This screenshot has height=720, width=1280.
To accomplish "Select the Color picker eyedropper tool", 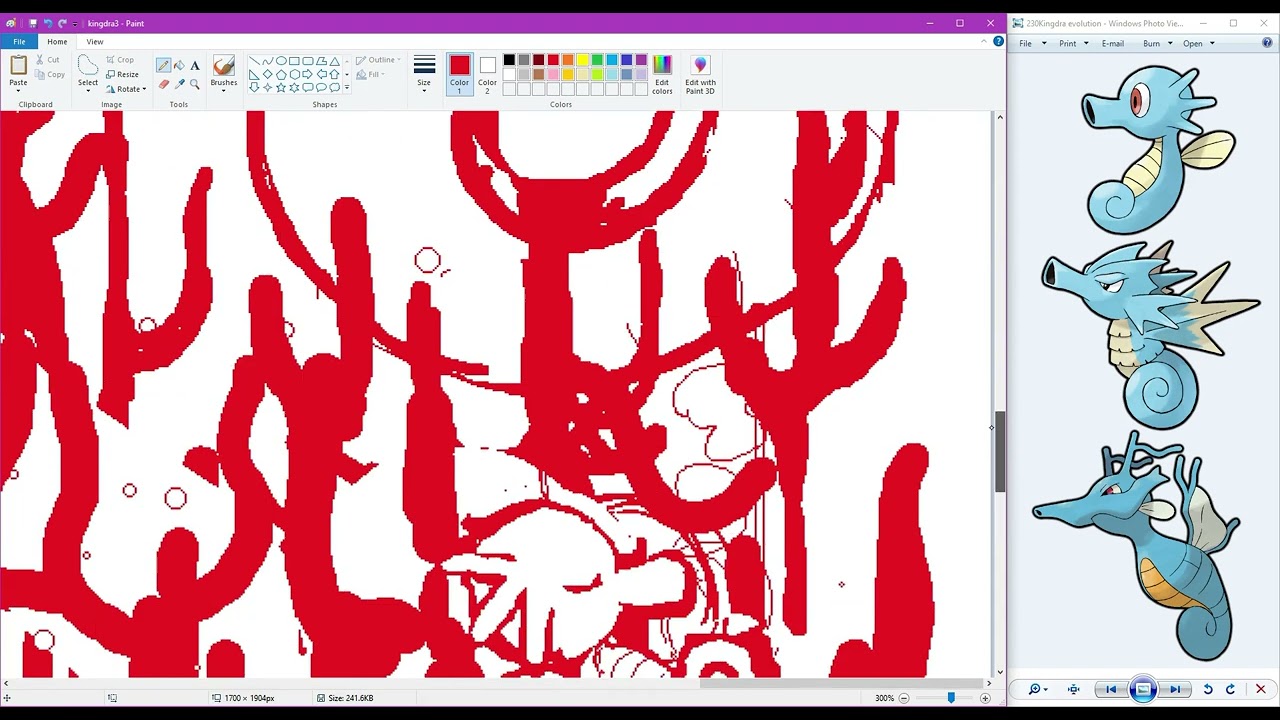I will (x=179, y=84).
